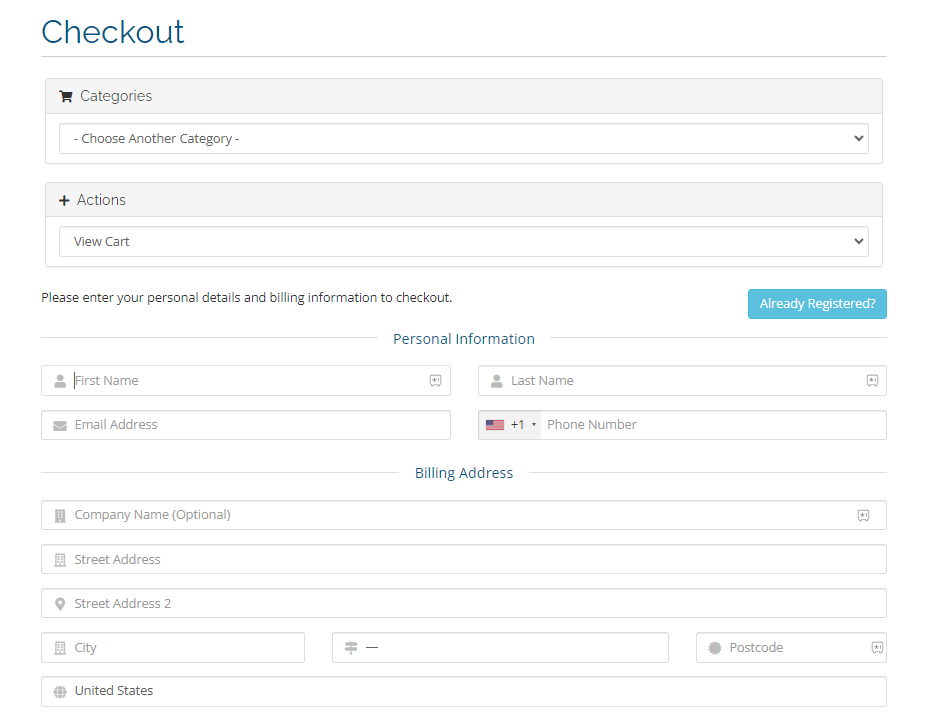Click autofill icon in Postcode field
Viewport: 930px width, 723px height.
877,648
